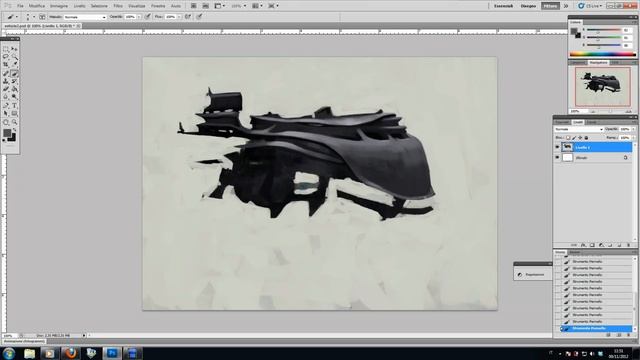Select the Pen tool
The height and width of the screenshot is (360, 640).
click(6, 106)
